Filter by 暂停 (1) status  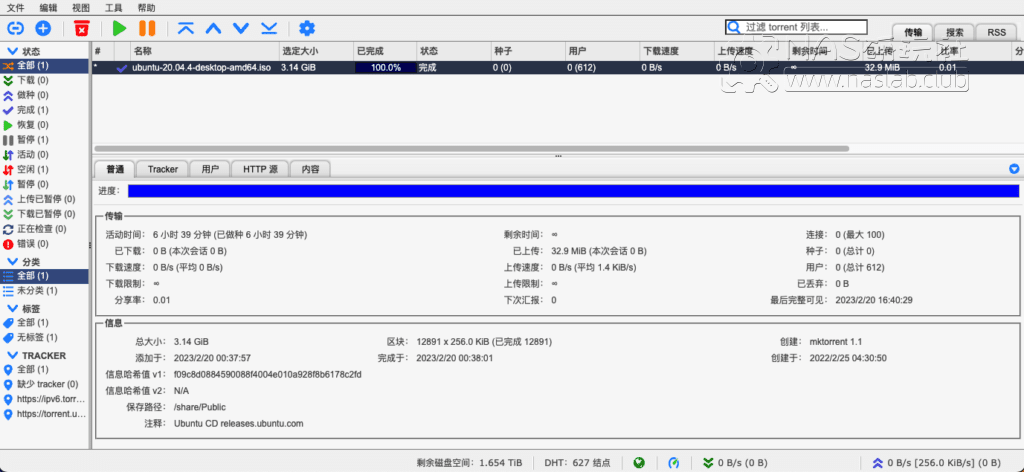pos(44,140)
